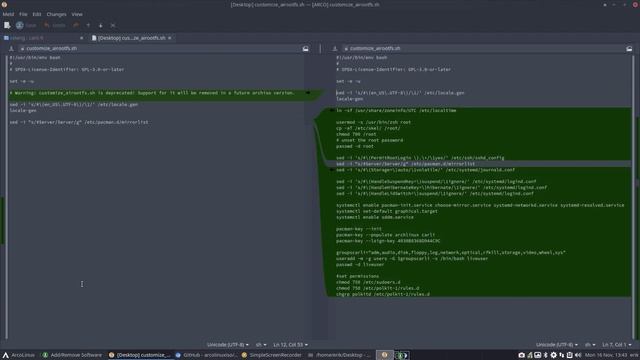The height and width of the screenshot is (360, 640).
Task: Click the Save button in toolbar
Action: (26, 25)
